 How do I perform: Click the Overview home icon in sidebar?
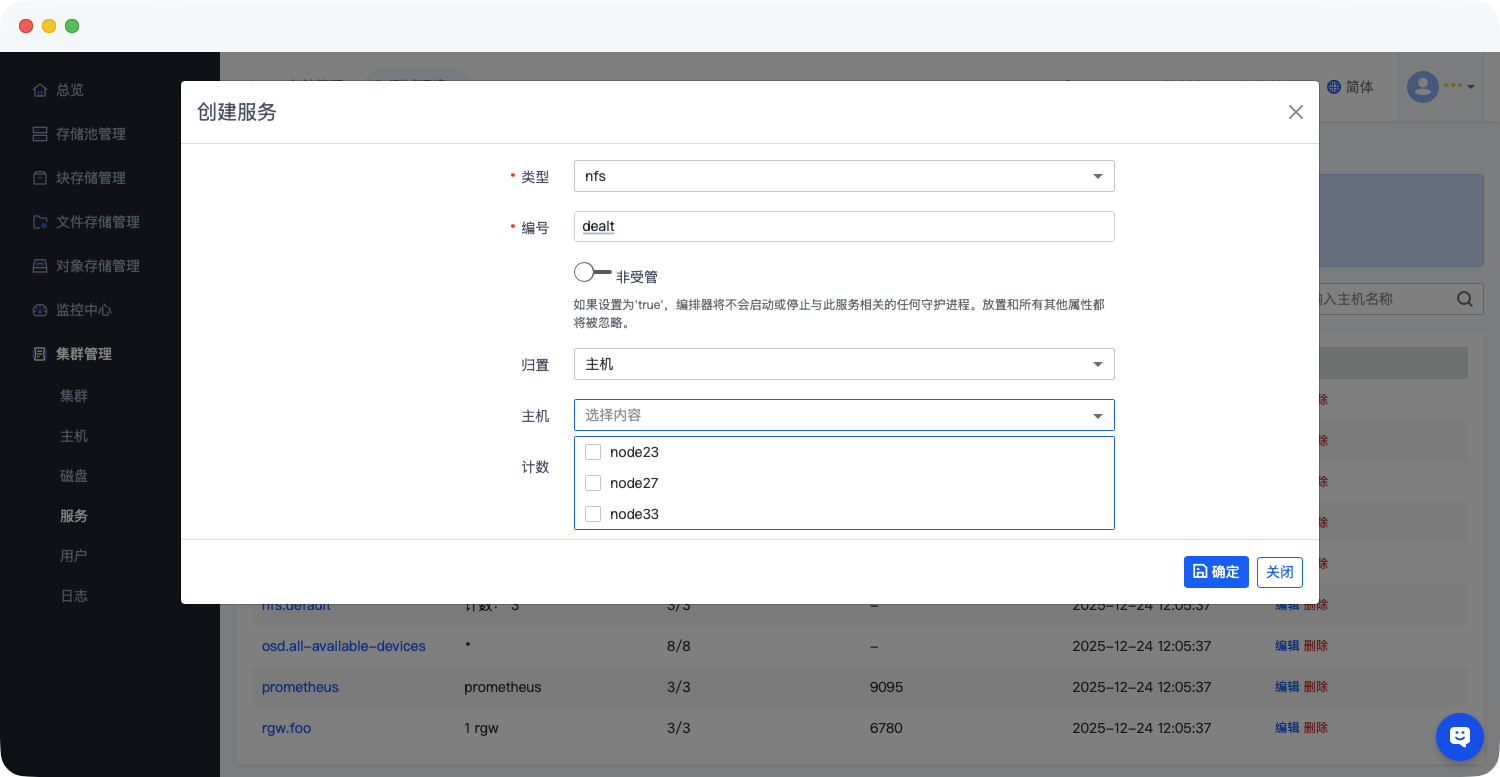tap(40, 90)
